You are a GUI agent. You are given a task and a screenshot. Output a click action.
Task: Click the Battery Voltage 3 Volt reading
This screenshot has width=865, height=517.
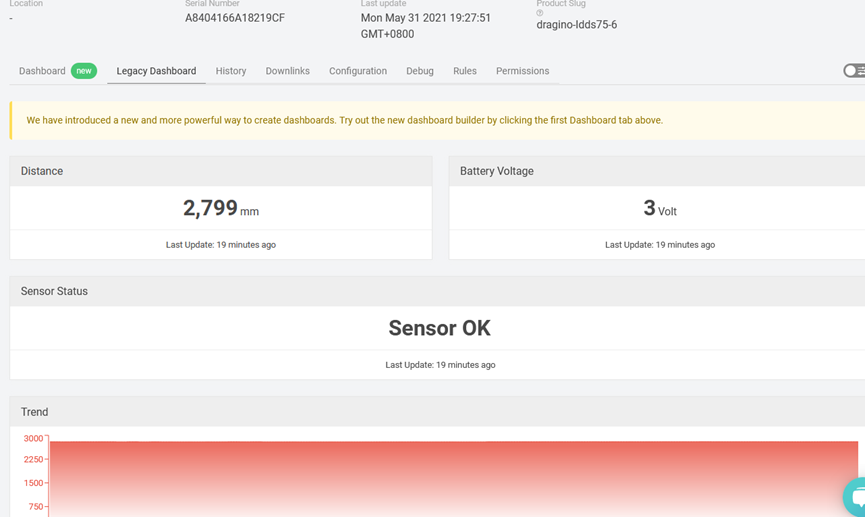click(x=660, y=208)
